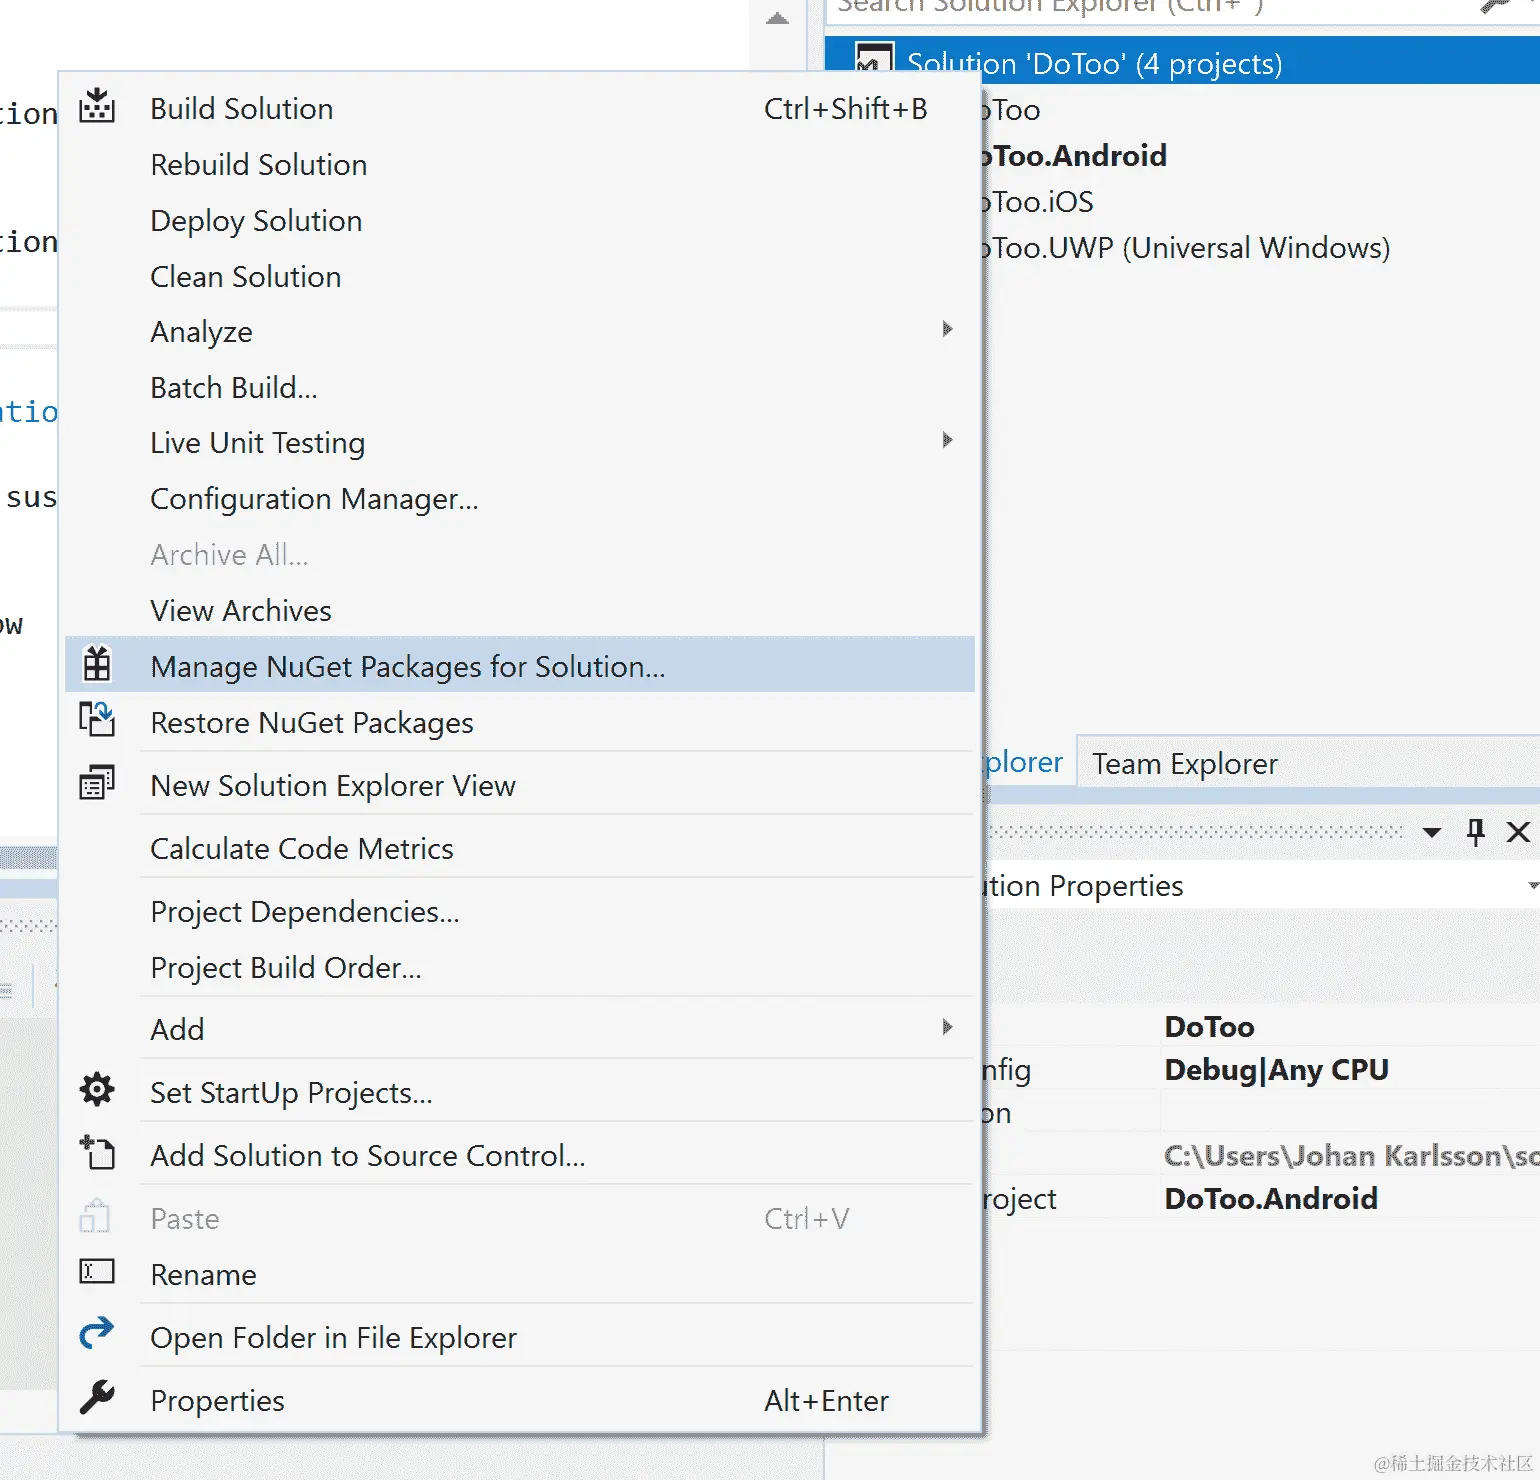Click the Set StartUp Projects gear icon
The height and width of the screenshot is (1480, 1540).
97,1090
